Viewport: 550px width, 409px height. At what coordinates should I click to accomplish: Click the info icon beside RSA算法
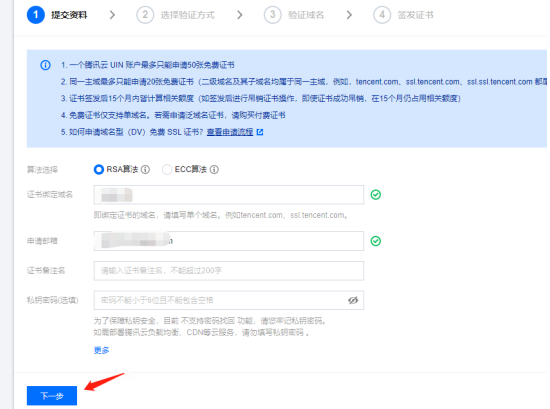pyautogui.click(x=145, y=169)
